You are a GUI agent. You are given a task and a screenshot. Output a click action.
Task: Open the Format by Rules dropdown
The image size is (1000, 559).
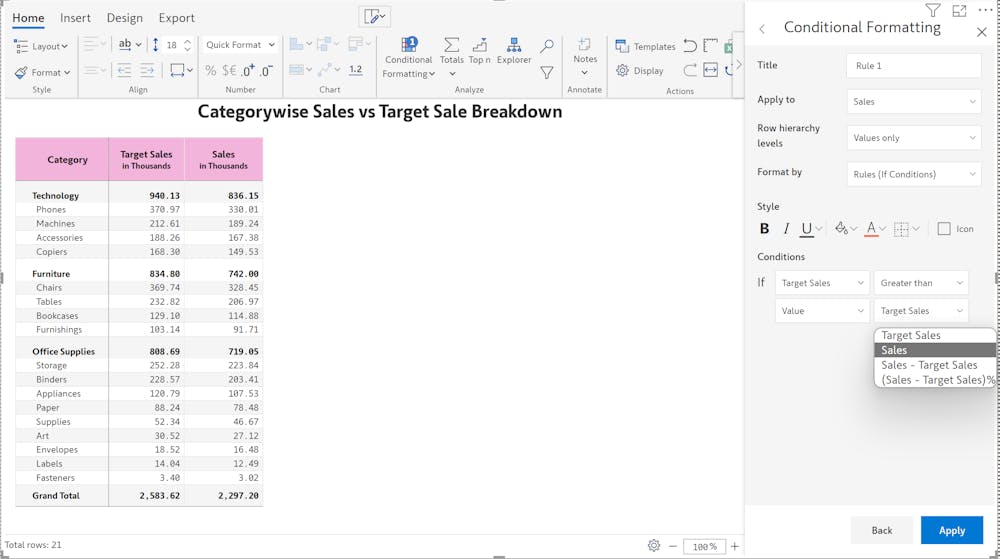pos(913,174)
